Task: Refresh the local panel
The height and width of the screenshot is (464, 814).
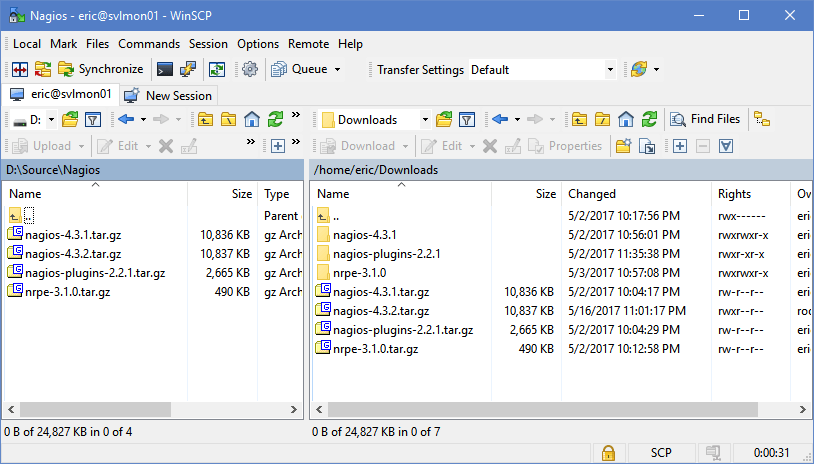Action: click(275, 120)
